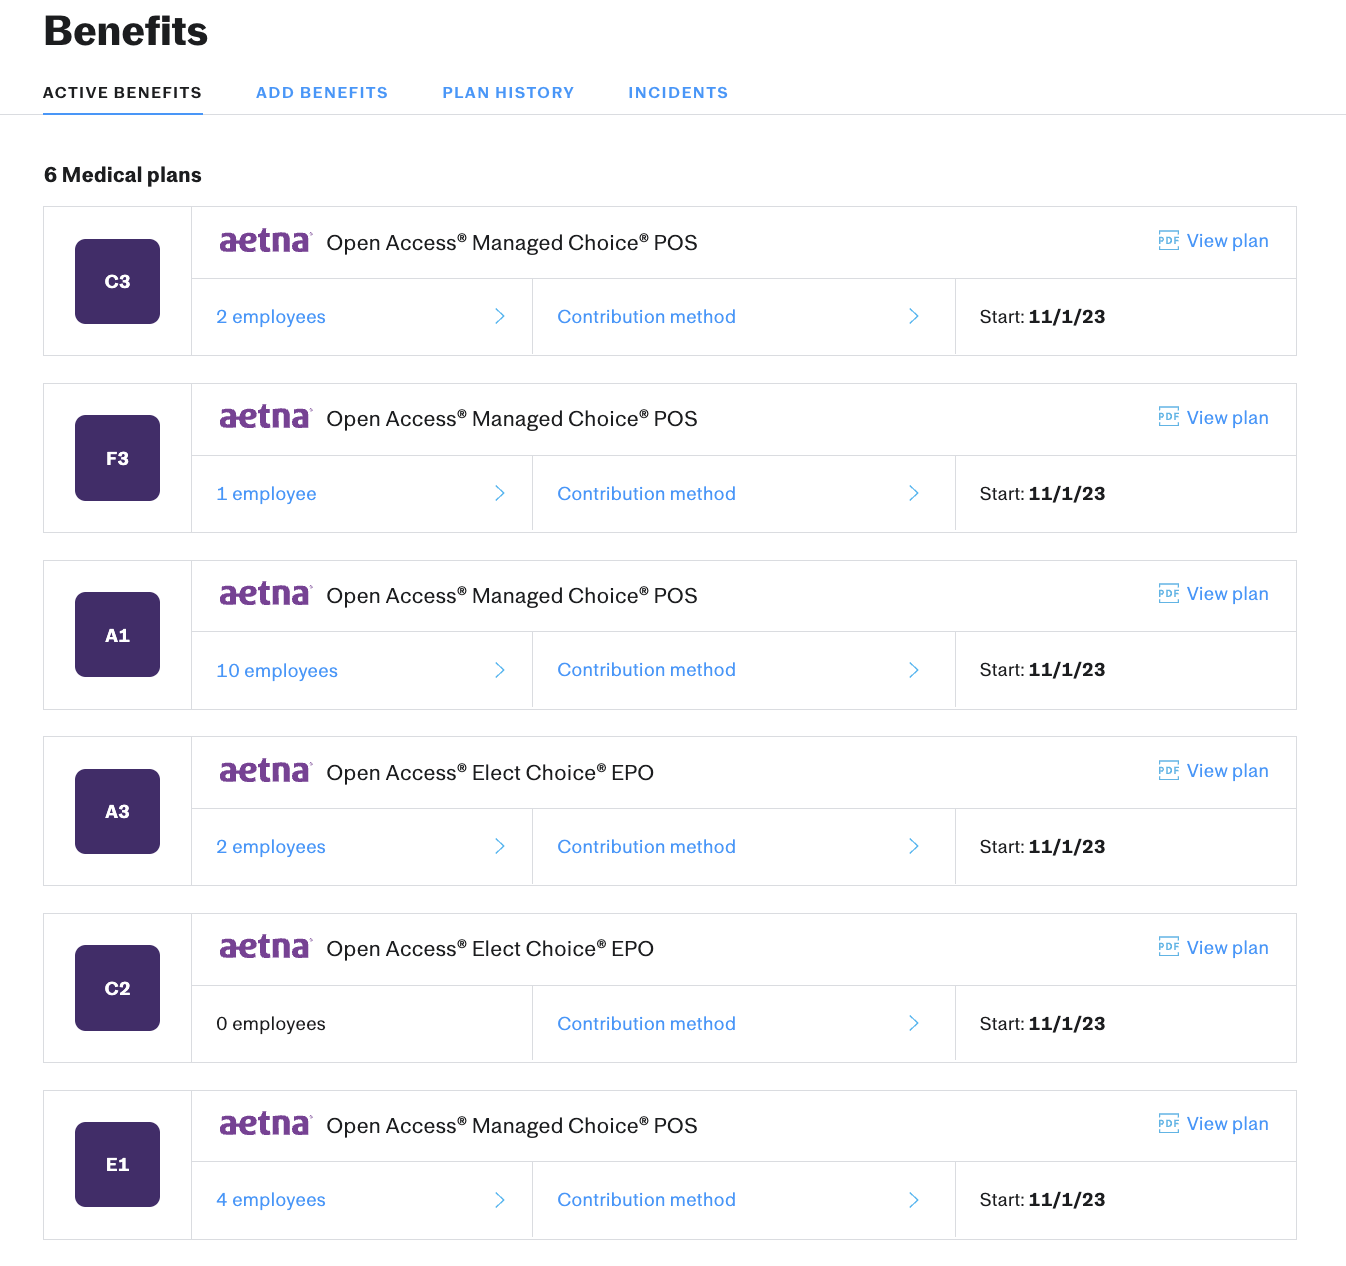Expand E1 employees chevron arrow
1346x1266 pixels.
point(500,1200)
